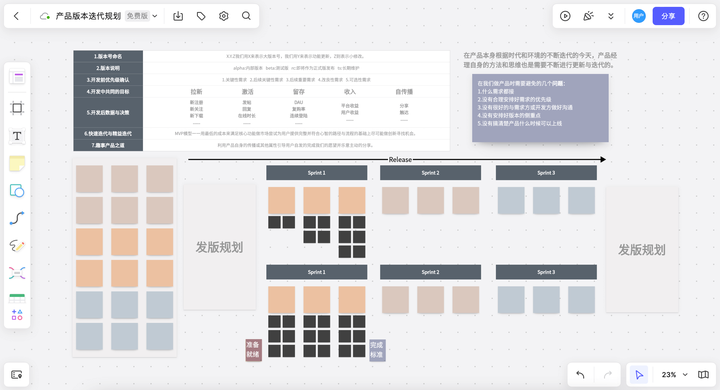
Task: Click the undo arrow
Action: (x=580, y=375)
